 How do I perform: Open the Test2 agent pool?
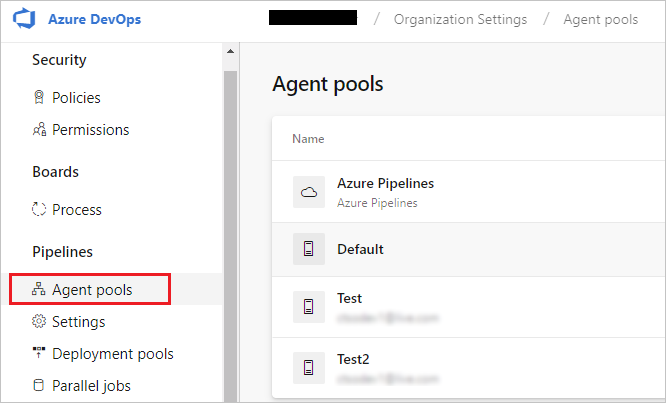353,358
